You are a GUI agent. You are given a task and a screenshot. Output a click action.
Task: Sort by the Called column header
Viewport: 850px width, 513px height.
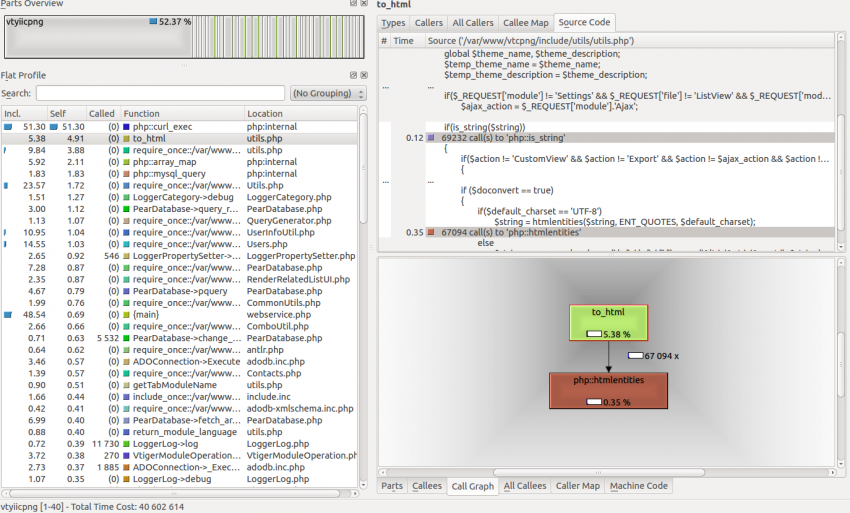click(x=102, y=113)
